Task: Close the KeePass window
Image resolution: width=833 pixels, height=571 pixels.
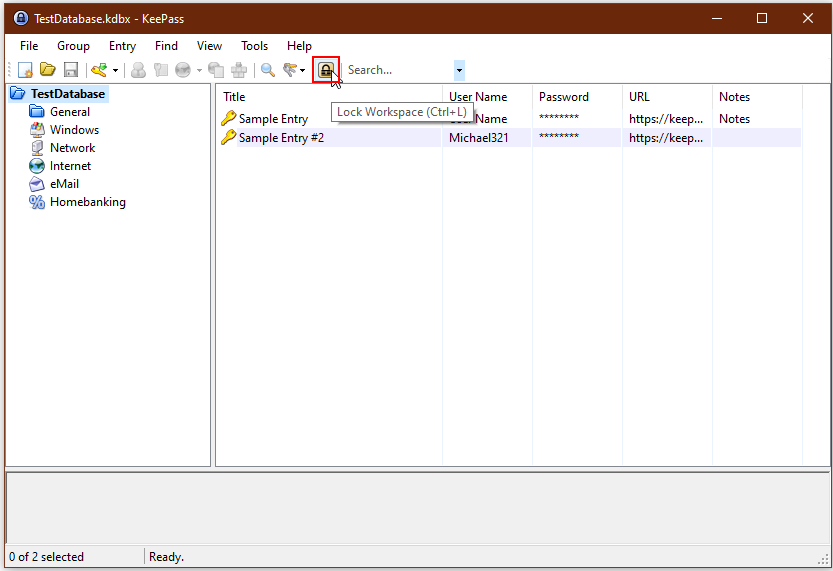Action: [808, 18]
